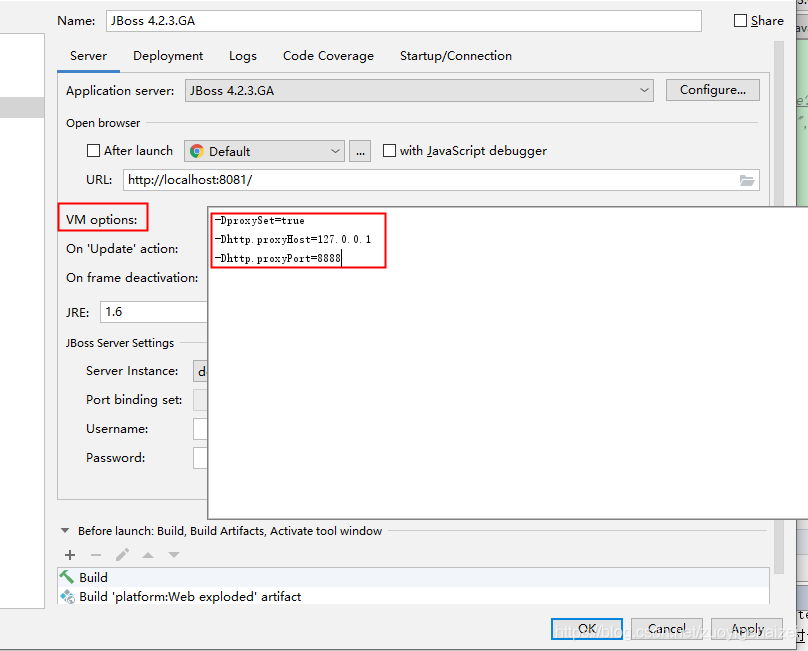Click the VM options label

(102, 220)
